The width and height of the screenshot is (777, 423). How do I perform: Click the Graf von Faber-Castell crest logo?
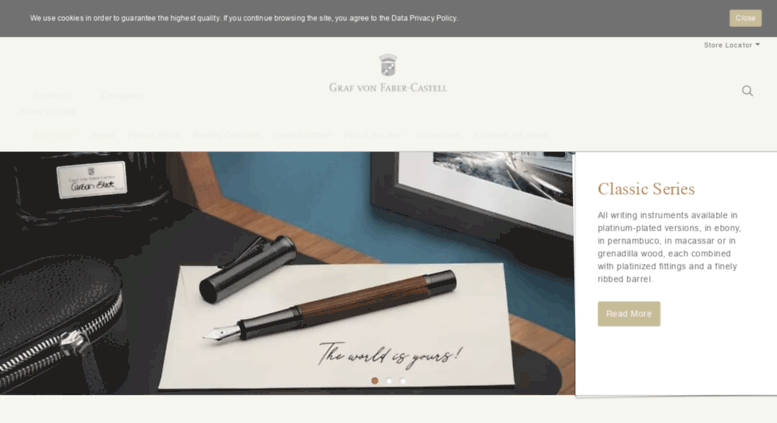click(388, 65)
